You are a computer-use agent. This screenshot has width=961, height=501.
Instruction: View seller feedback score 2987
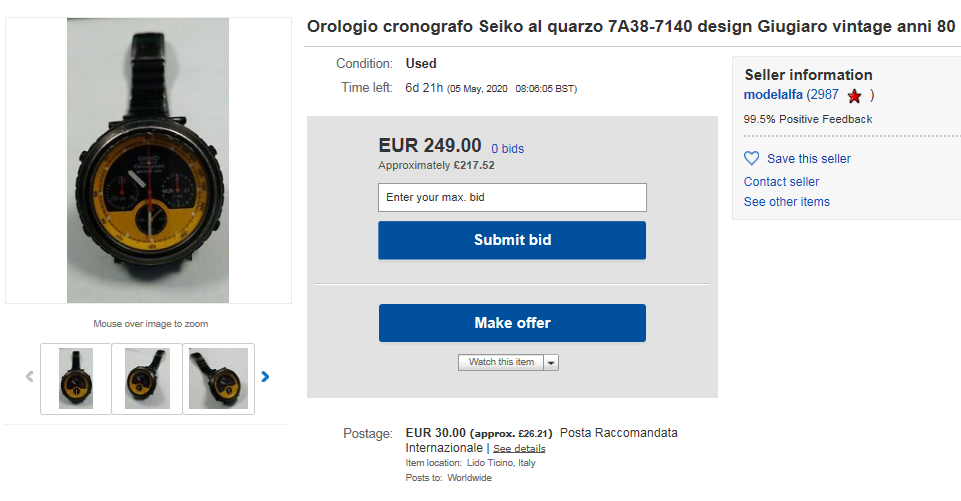click(x=823, y=95)
